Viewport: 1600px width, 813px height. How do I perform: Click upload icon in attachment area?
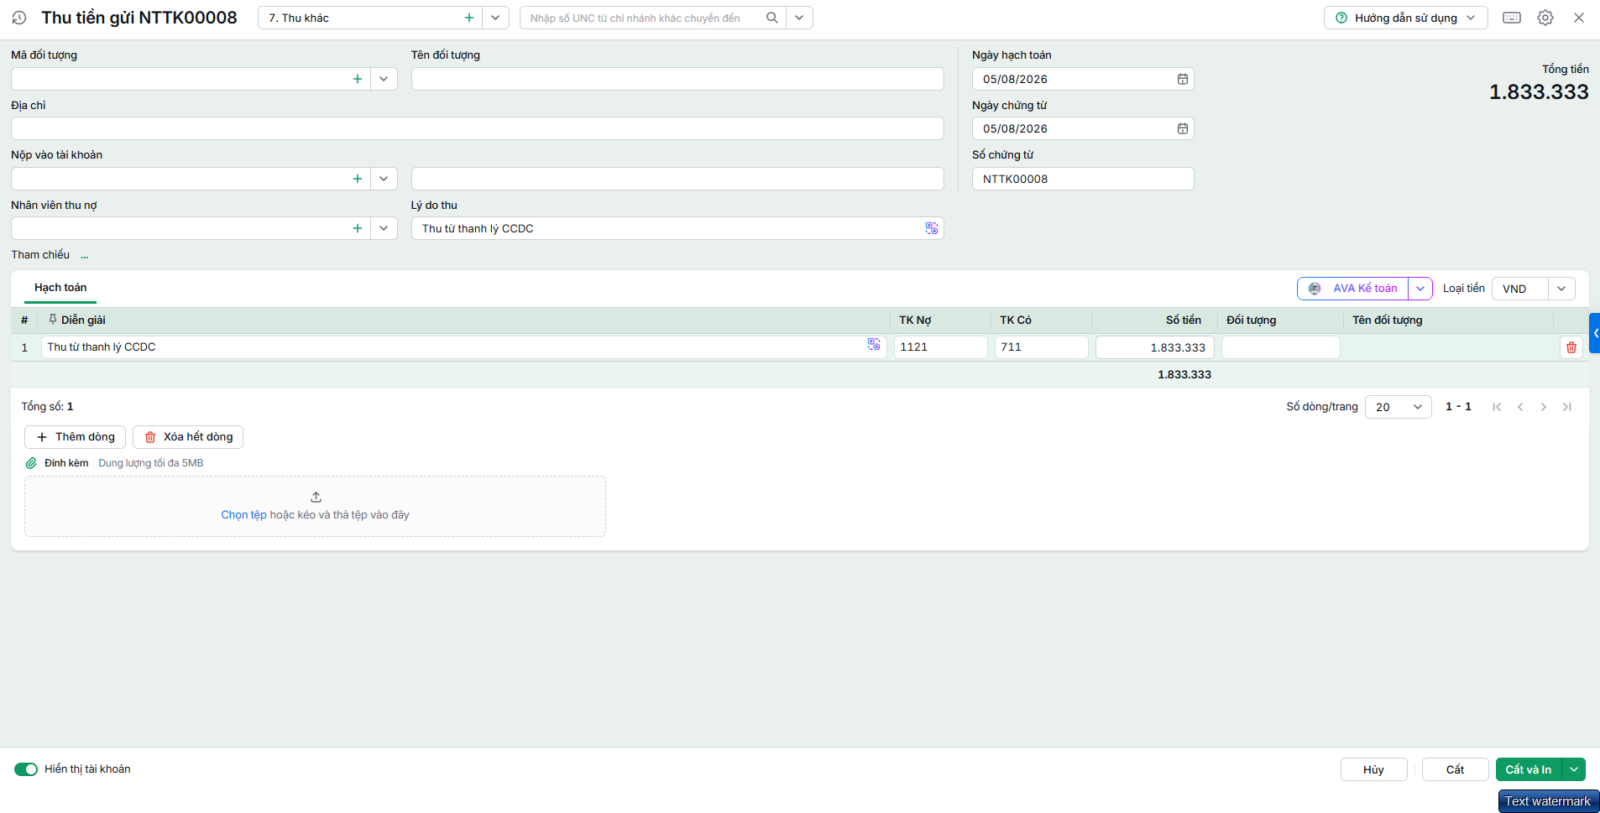point(316,497)
